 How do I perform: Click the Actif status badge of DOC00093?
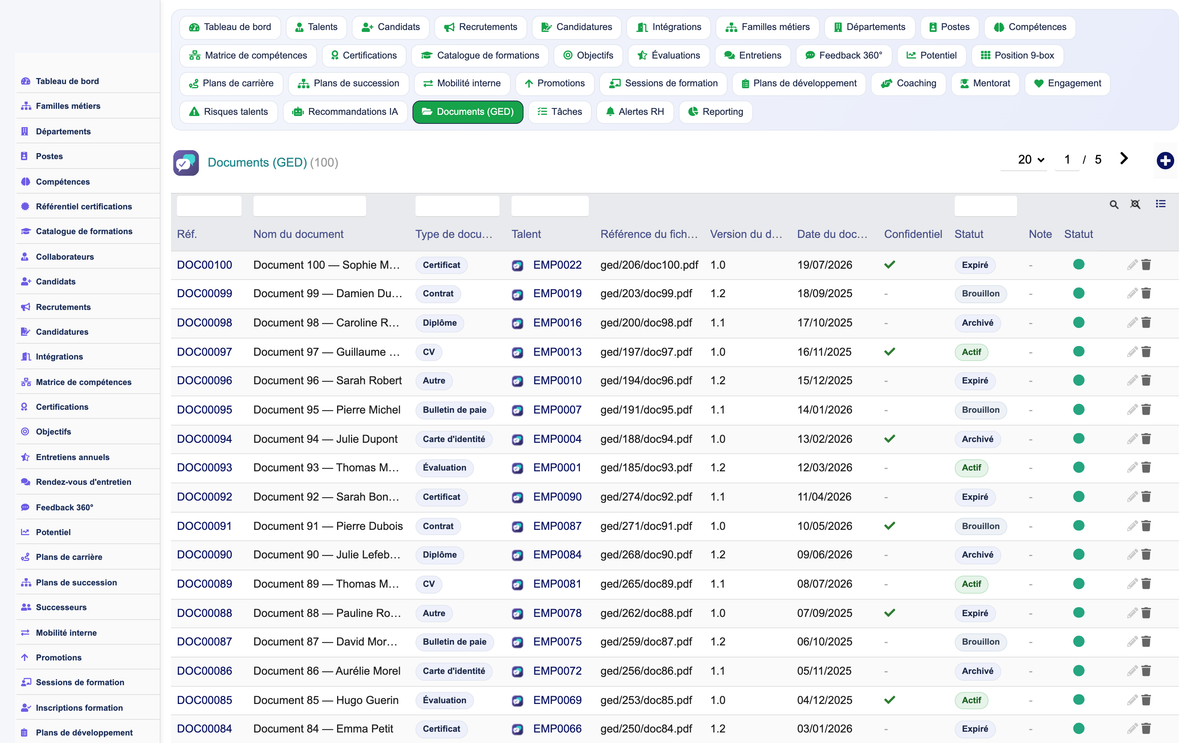(971, 468)
